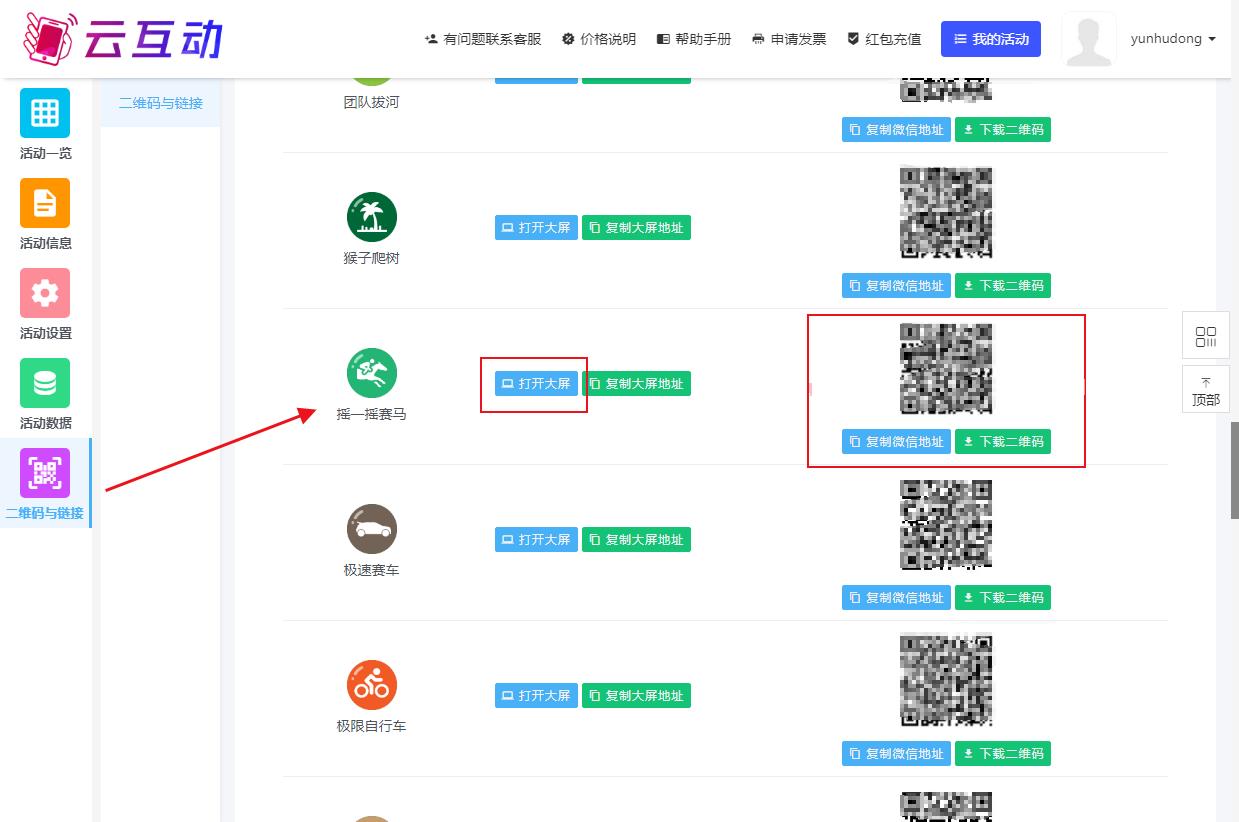This screenshot has width=1239, height=822.
Task: Click the 我的活动 button
Action: coord(991,39)
